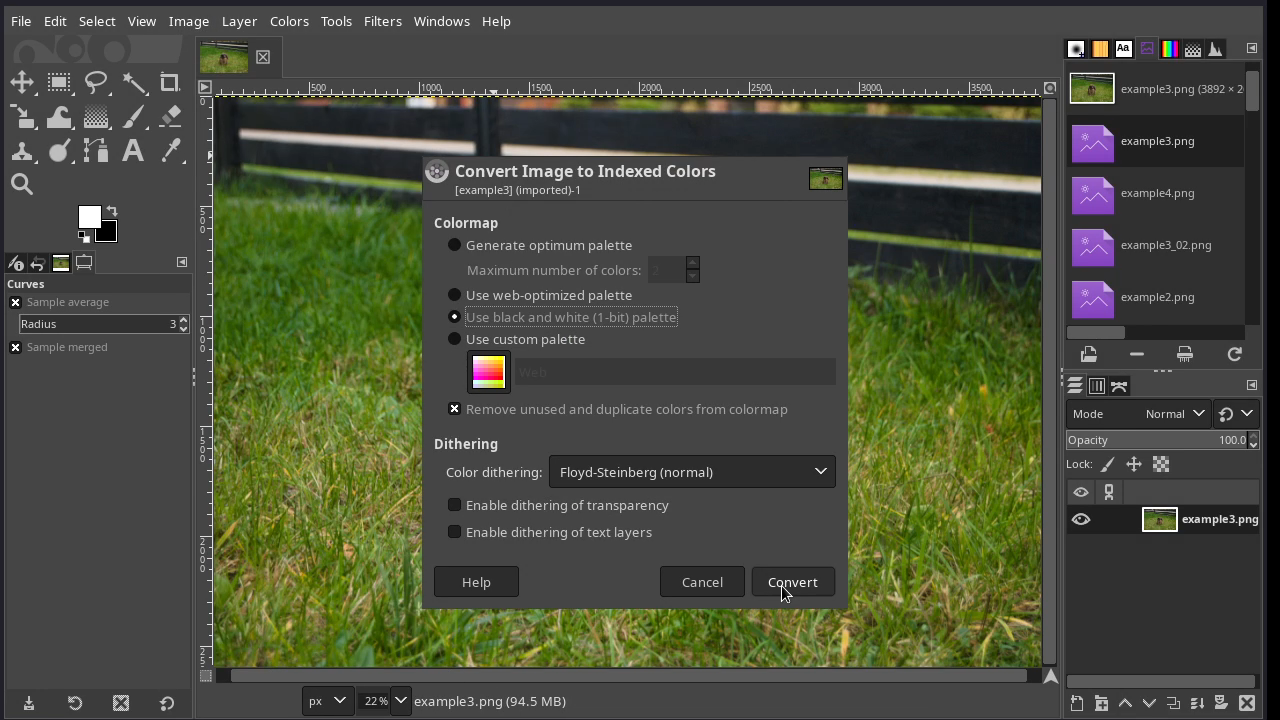Image resolution: width=1280 pixels, height=720 pixels.
Task: Click the Convert button
Action: [x=793, y=582]
